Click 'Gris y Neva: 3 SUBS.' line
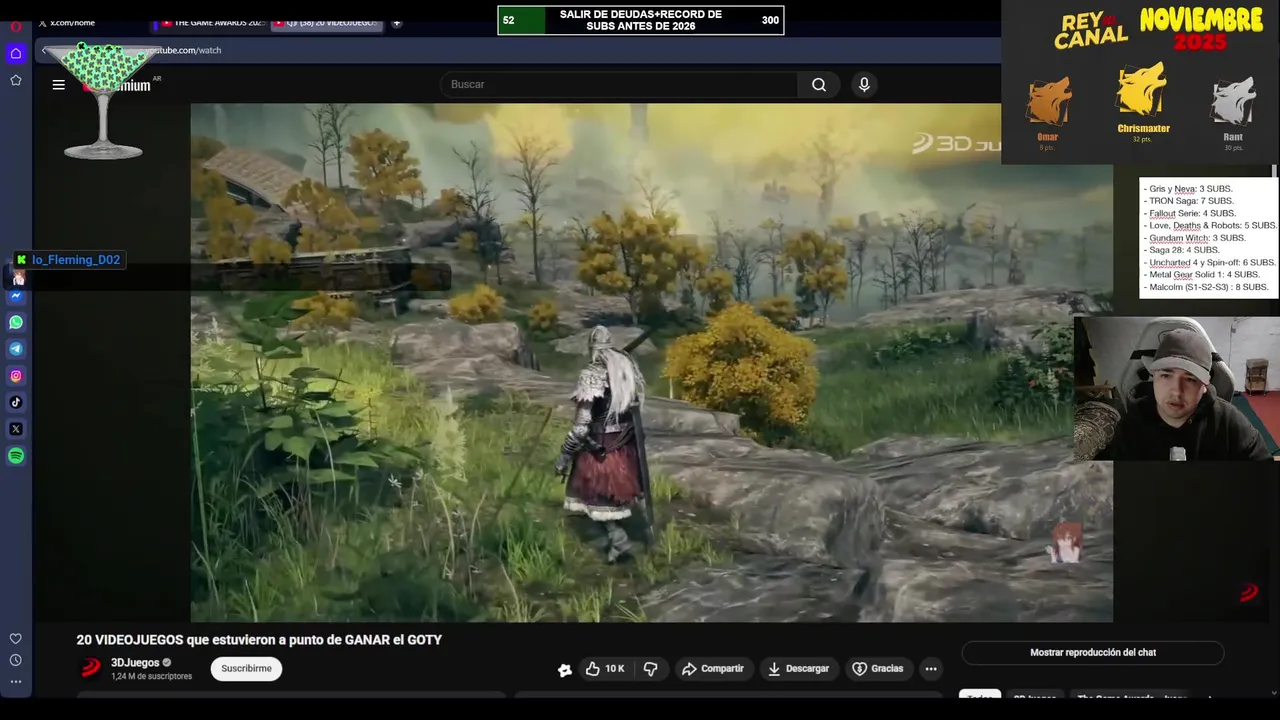 click(1190, 189)
